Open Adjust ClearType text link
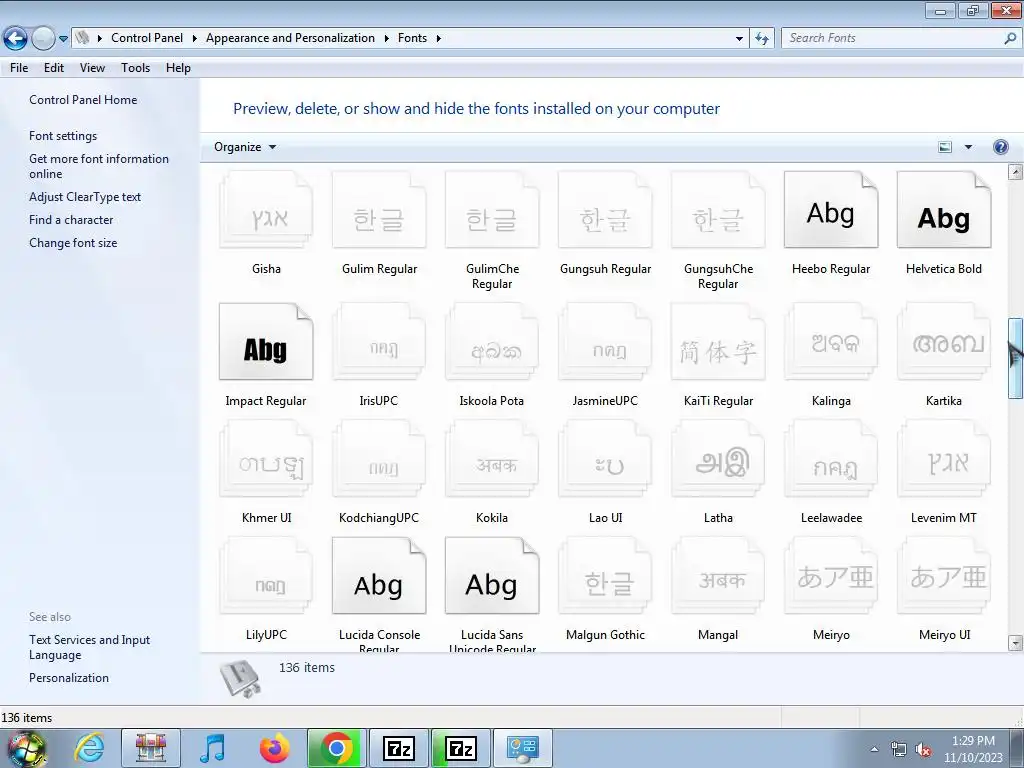Viewport: 1024px width, 768px height. tap(85, 197)
